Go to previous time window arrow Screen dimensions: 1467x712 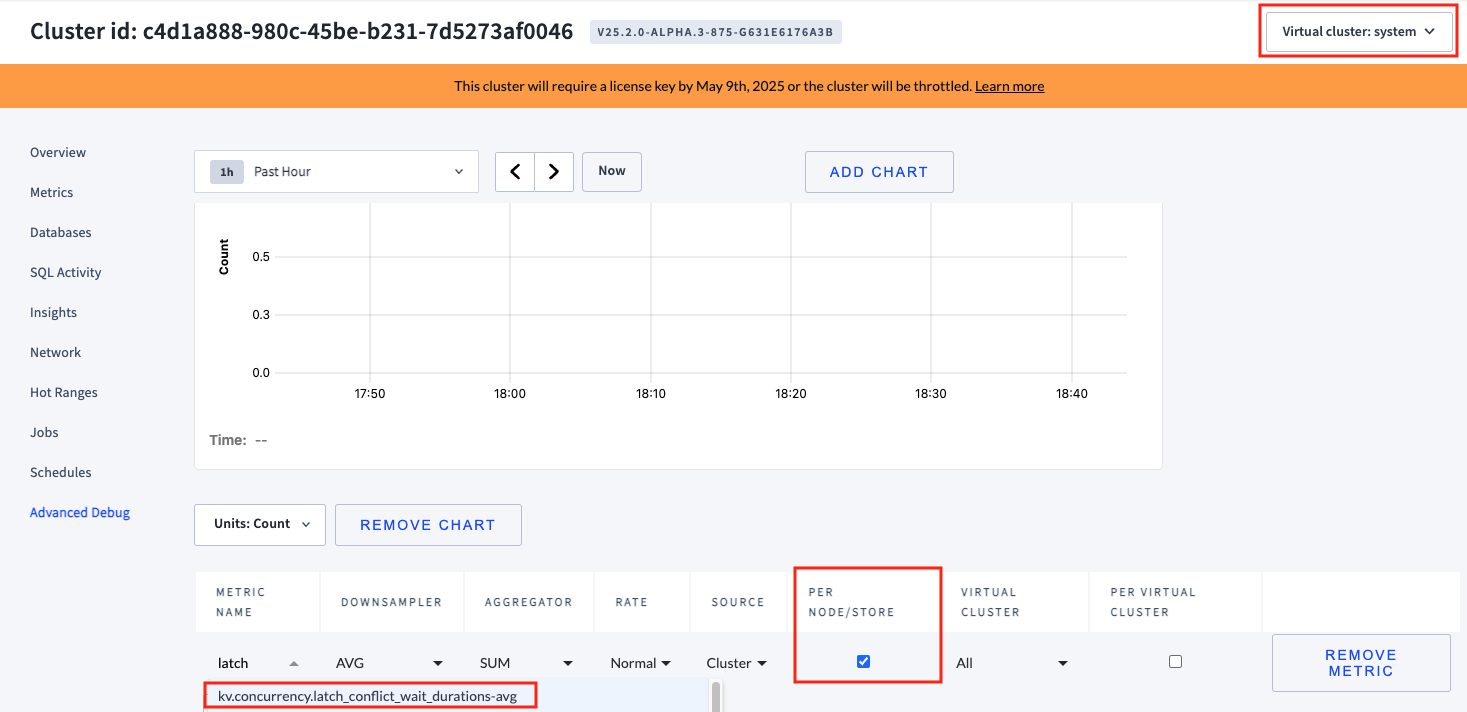tap(515, 172)
